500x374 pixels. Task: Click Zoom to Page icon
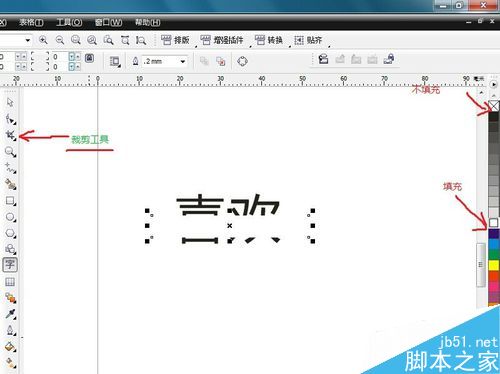(108, 40)
